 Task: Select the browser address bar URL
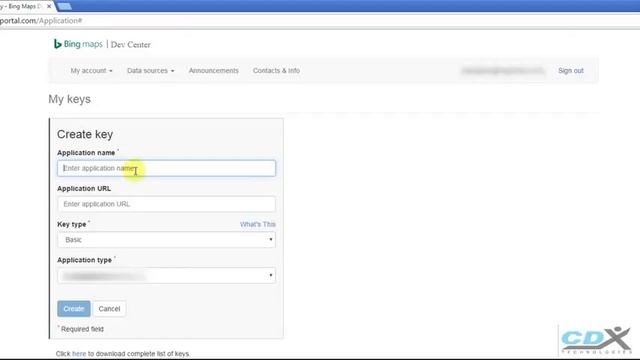tap(41, 20)
